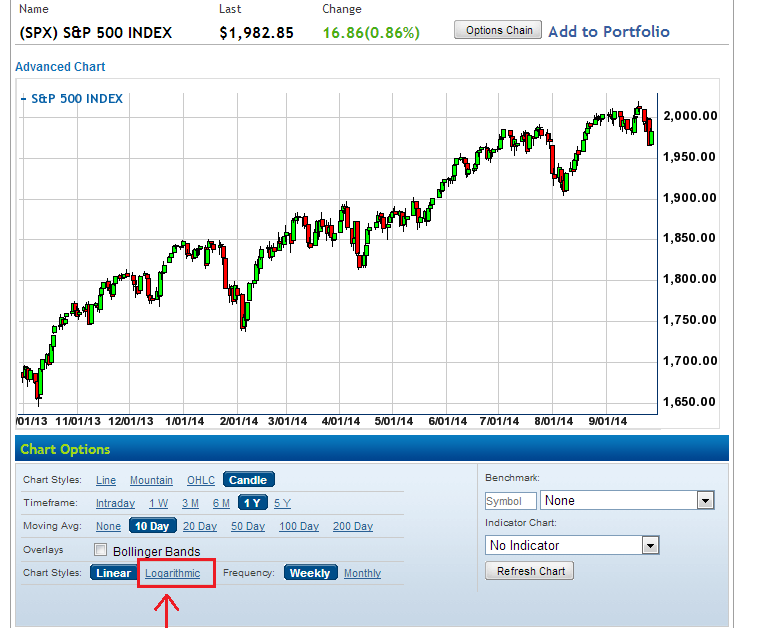Click the Chart Options panel header
The height and width of the screenshot is (628, 757).
(x=372, y=449)
